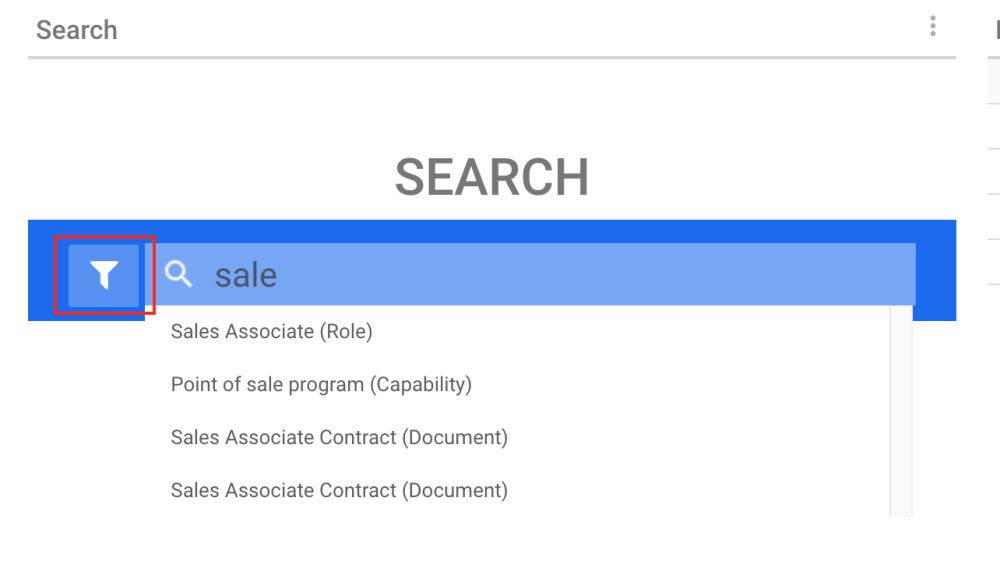Click the magnifying glass search icon
Viewport: 1000px width, 586px height.
pyautogui.click(x=179, y=274)
